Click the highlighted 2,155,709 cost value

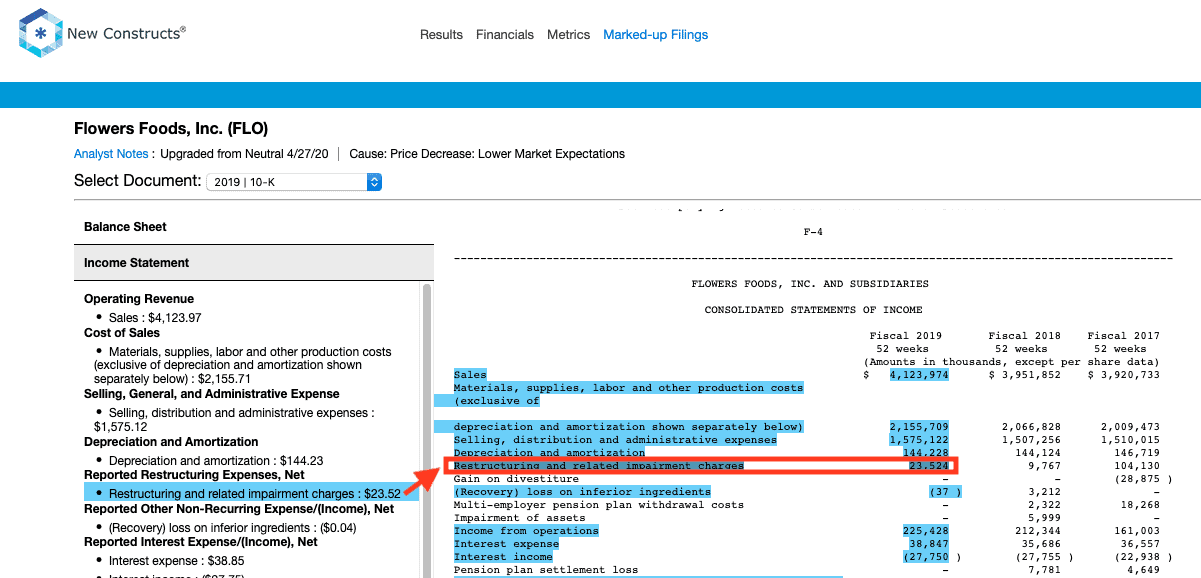point(919,427)
